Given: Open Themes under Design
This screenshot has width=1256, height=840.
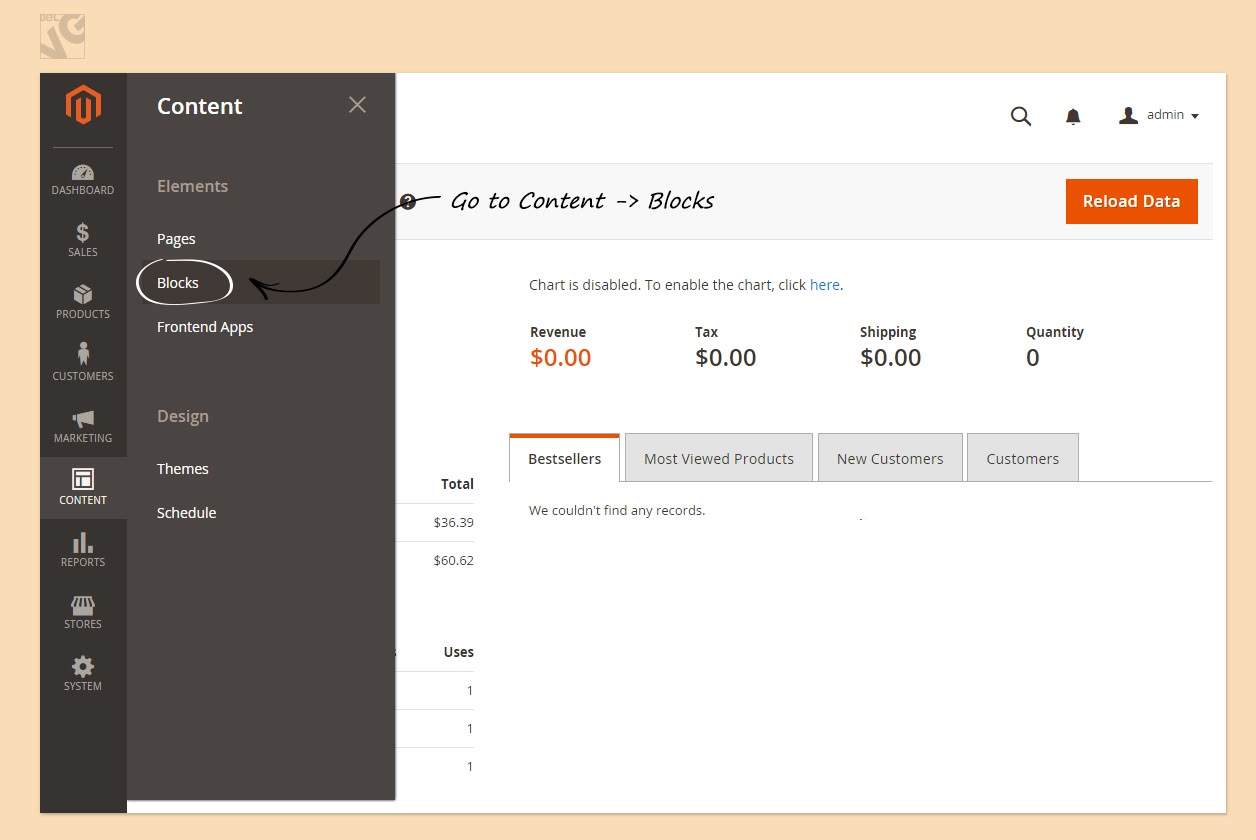Looking at the screenshot, I should (x=182, y=468).
